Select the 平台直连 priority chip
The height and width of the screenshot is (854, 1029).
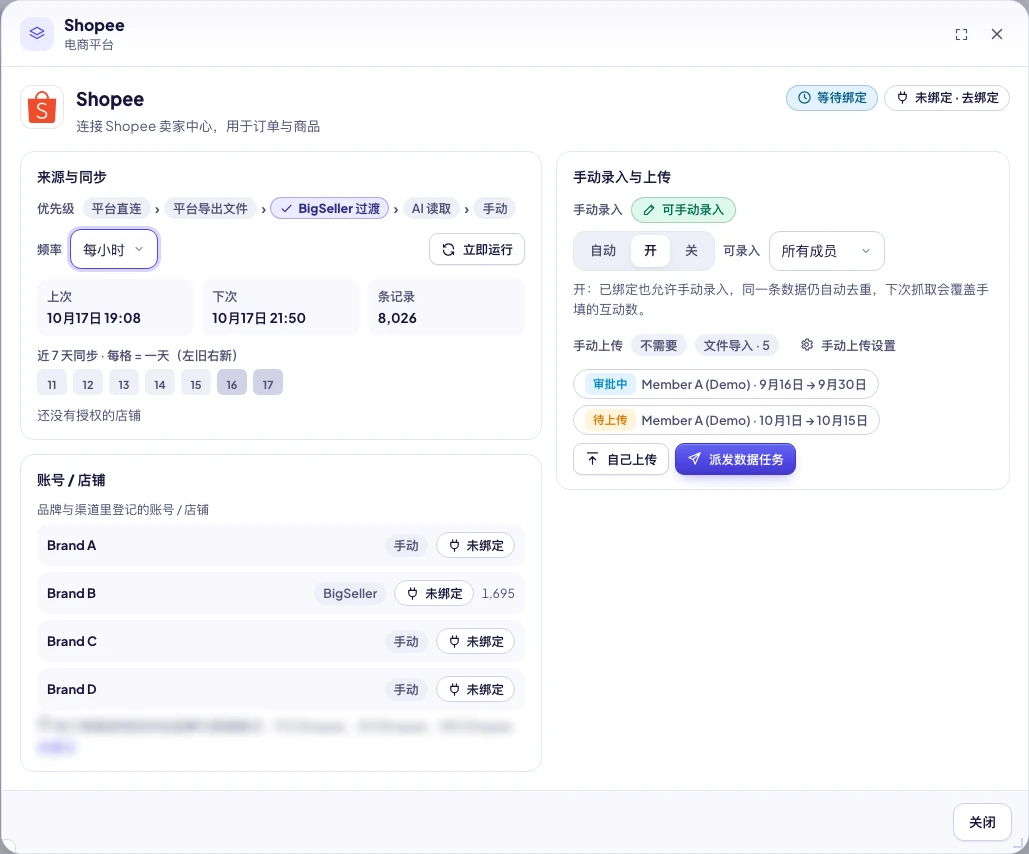(116, 209)
